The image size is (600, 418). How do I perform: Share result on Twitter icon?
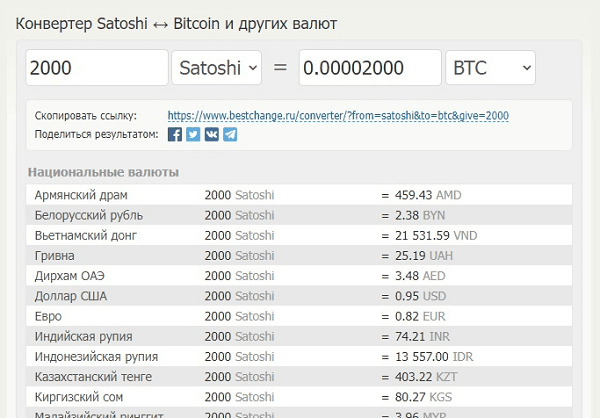click(x=193, y=135)
